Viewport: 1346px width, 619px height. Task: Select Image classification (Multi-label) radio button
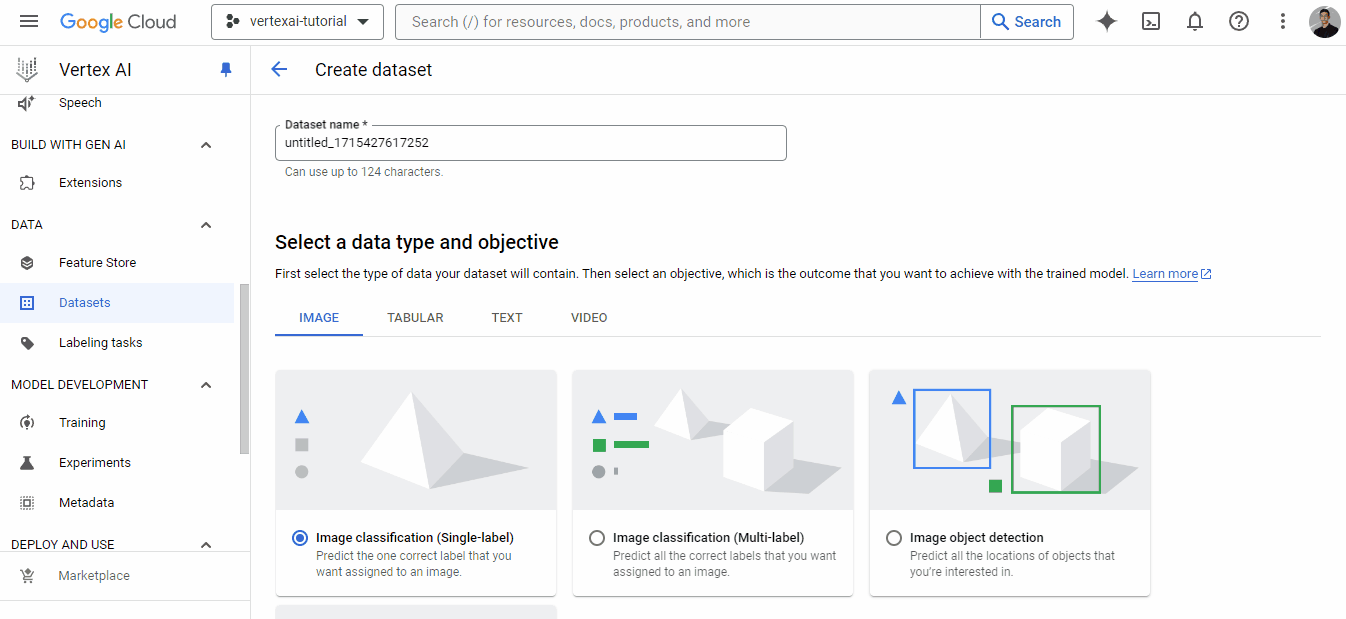coord(597,538)
